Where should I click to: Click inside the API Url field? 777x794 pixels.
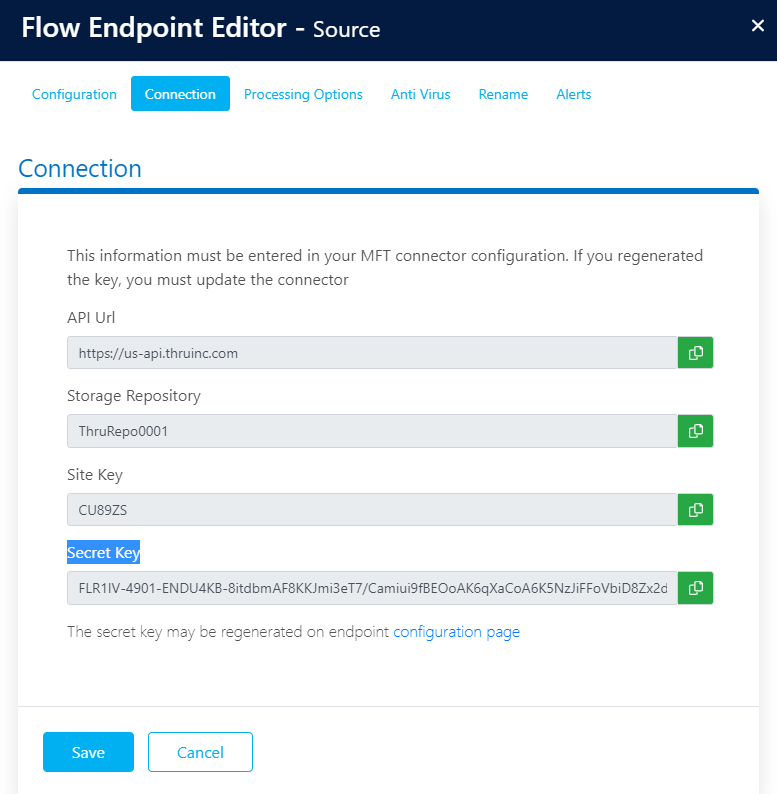(372, 353)
